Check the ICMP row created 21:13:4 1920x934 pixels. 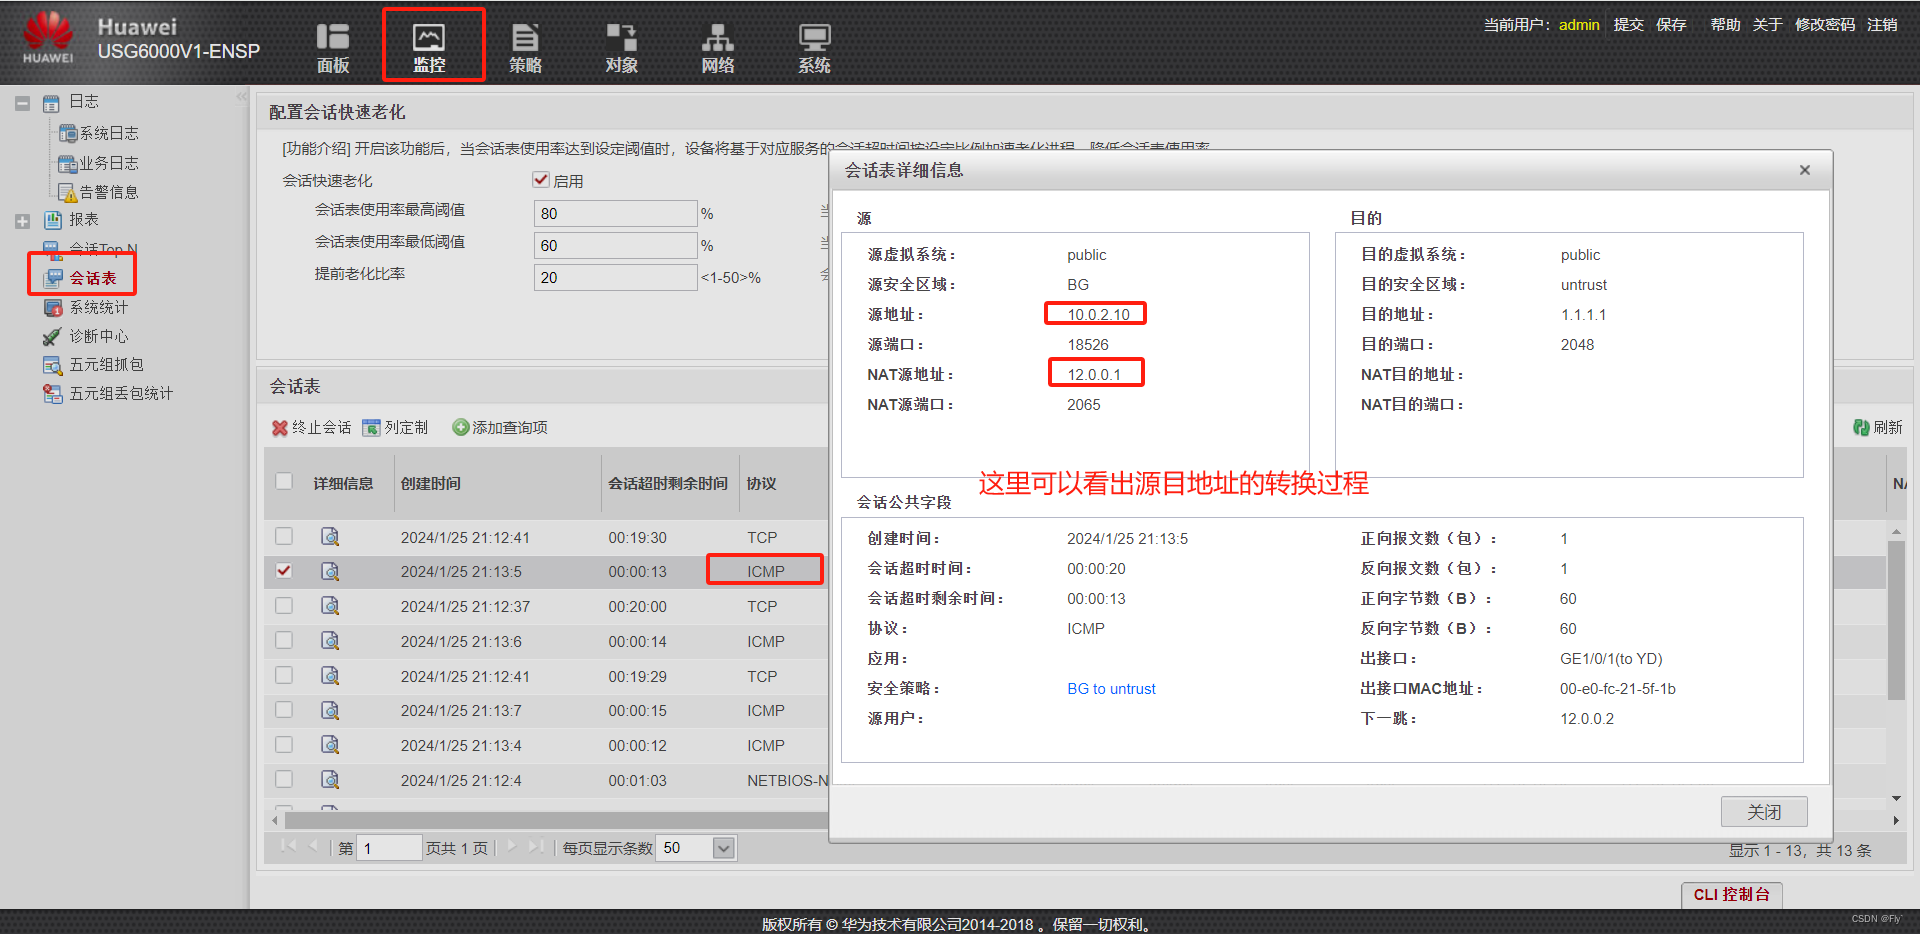(x=284, y=744)
